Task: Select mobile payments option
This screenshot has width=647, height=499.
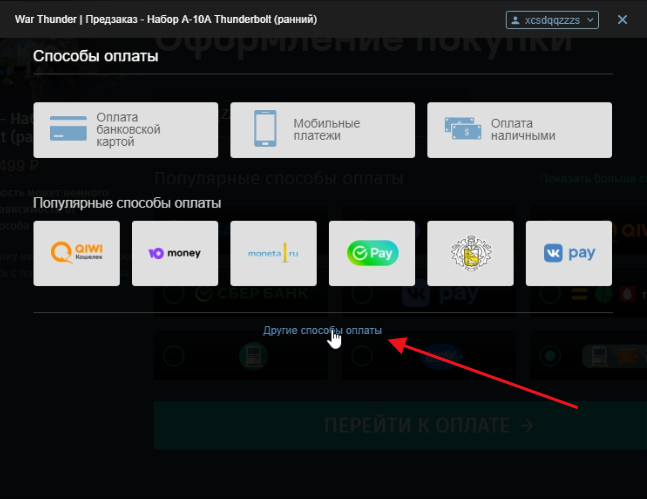Action: pyautogui.click(x=322, y=130)
